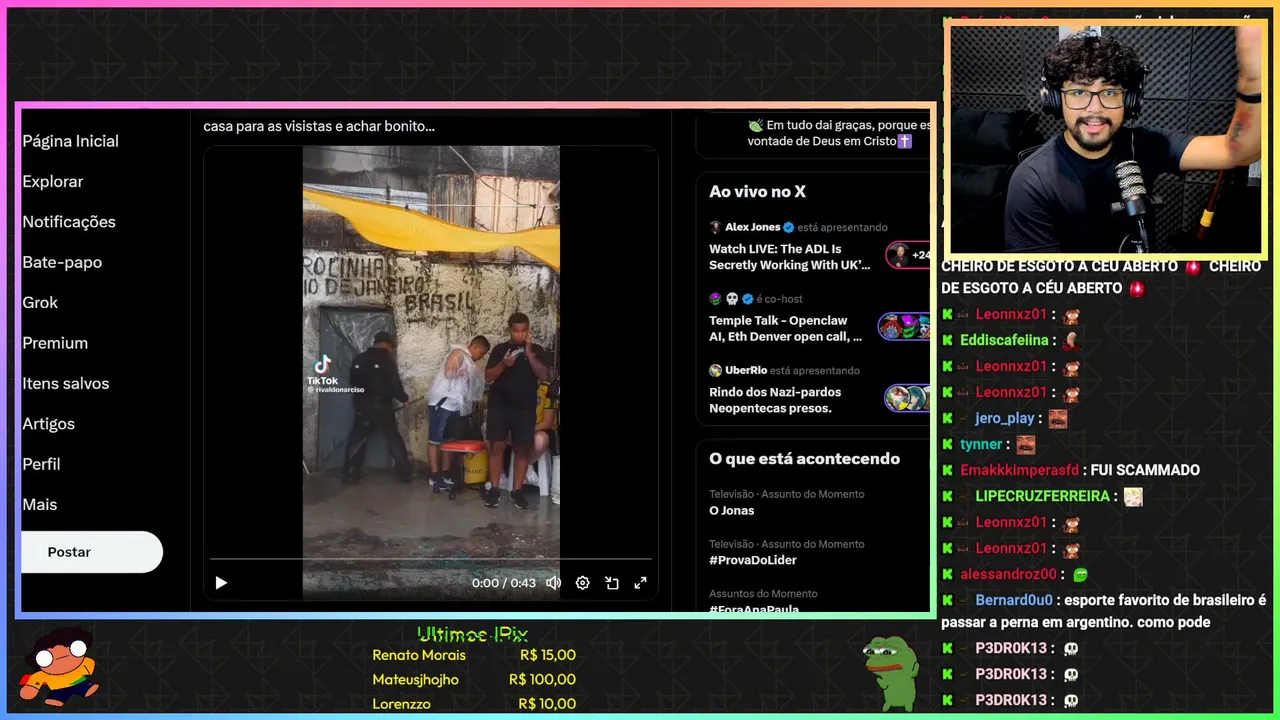Click the Kick badge beside tynner

tap(947, 444)
